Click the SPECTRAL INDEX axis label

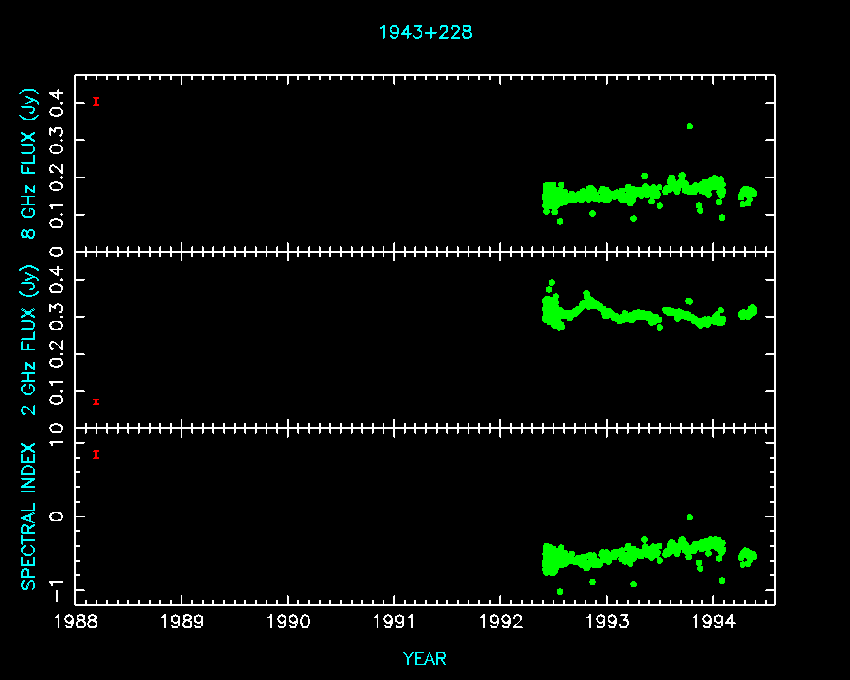coord(29,516)
